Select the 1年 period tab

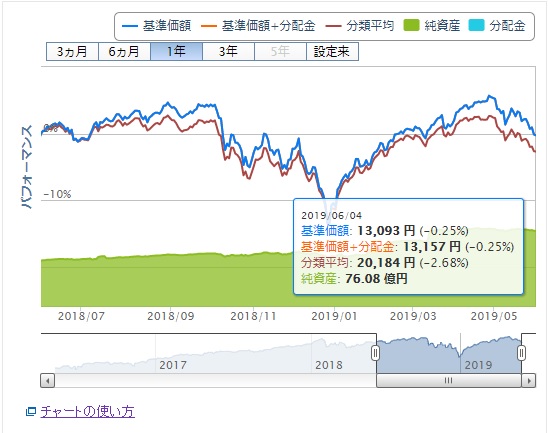176,52
